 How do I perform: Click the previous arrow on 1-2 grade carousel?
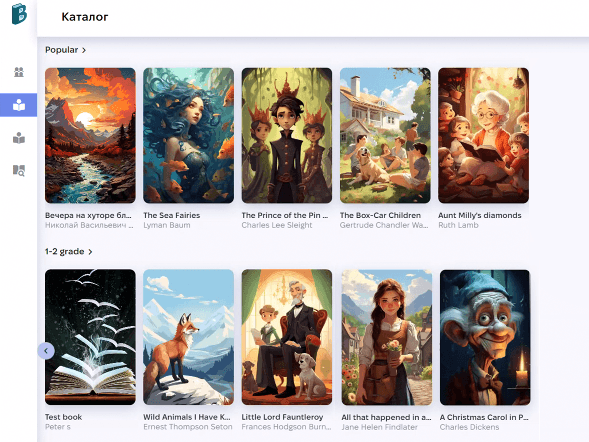[x=46, y=351]
